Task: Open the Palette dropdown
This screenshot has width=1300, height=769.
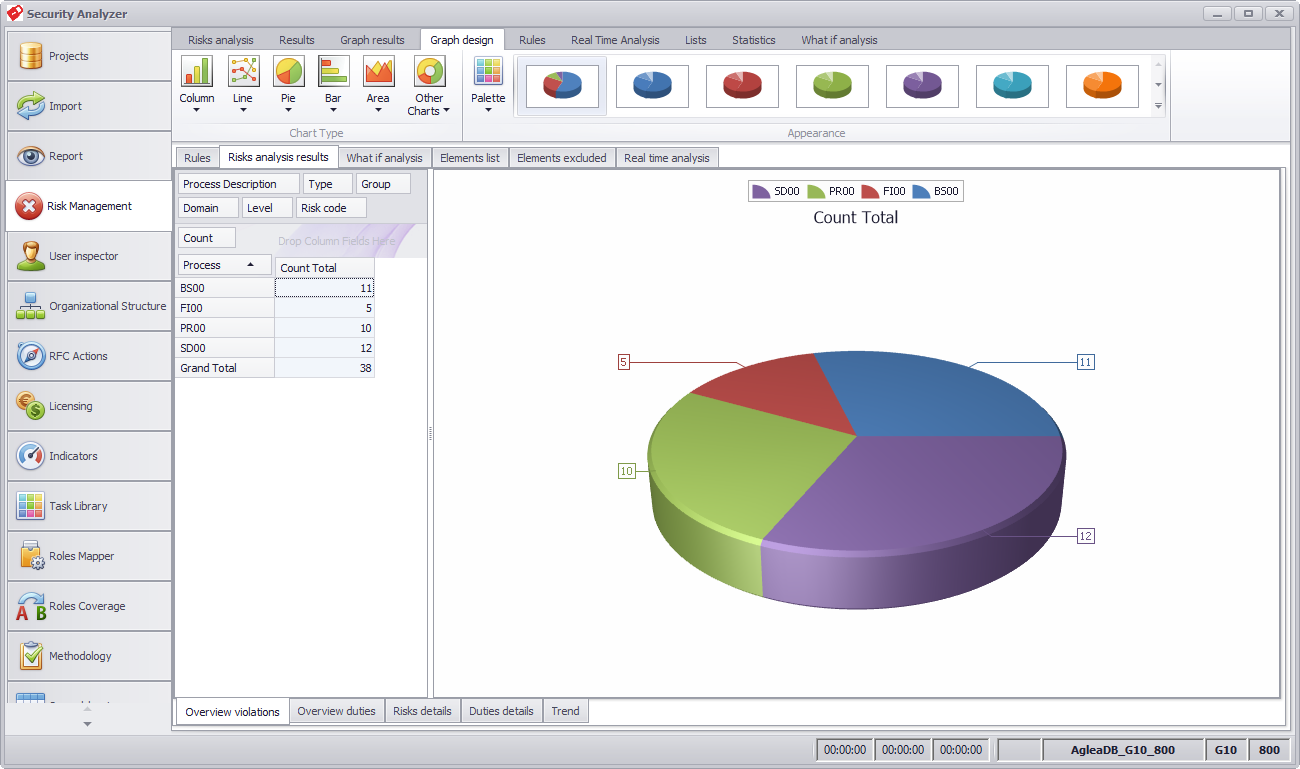Action: point(488,85)
